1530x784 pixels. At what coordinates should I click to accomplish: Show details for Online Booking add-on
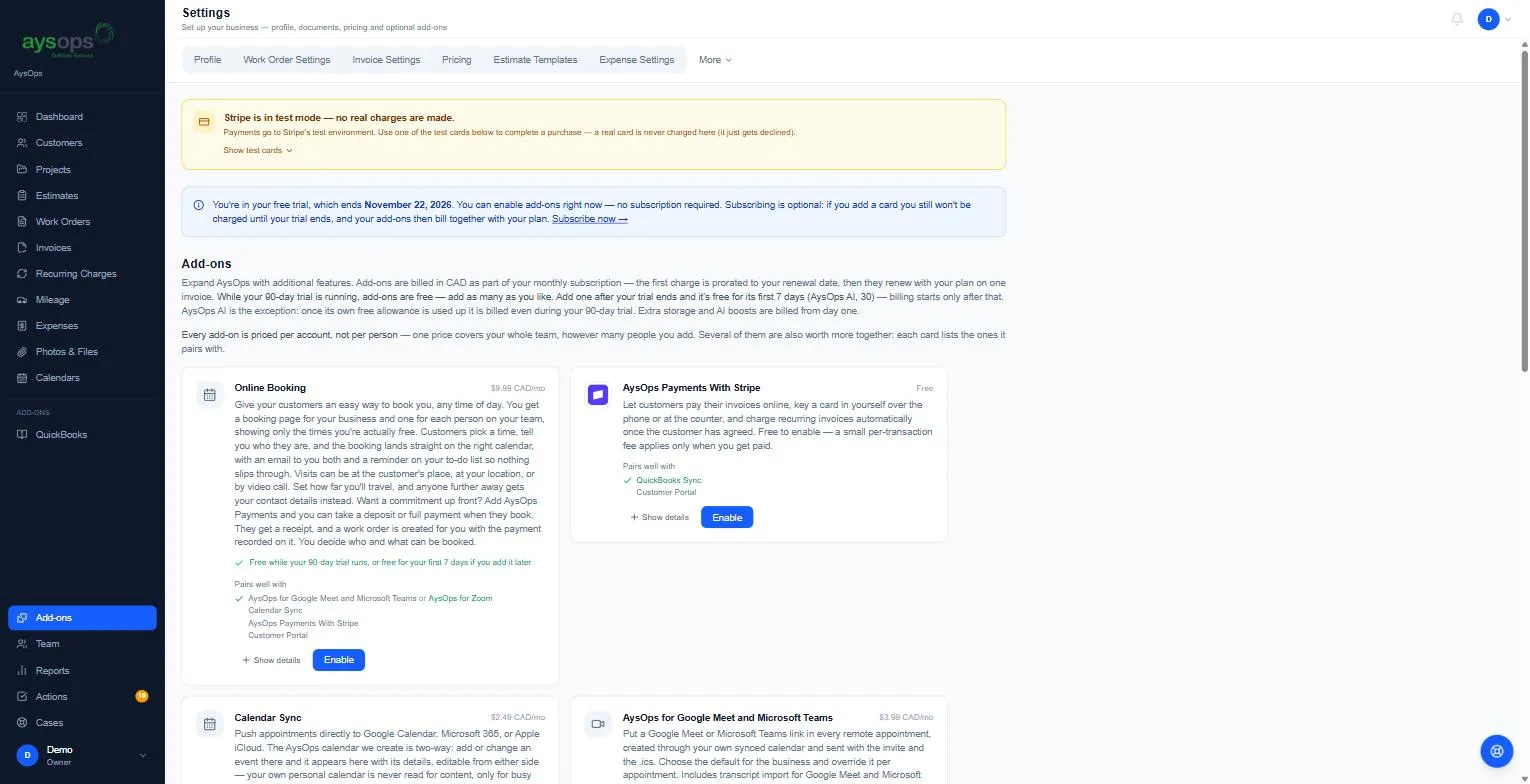coord(271,660)
